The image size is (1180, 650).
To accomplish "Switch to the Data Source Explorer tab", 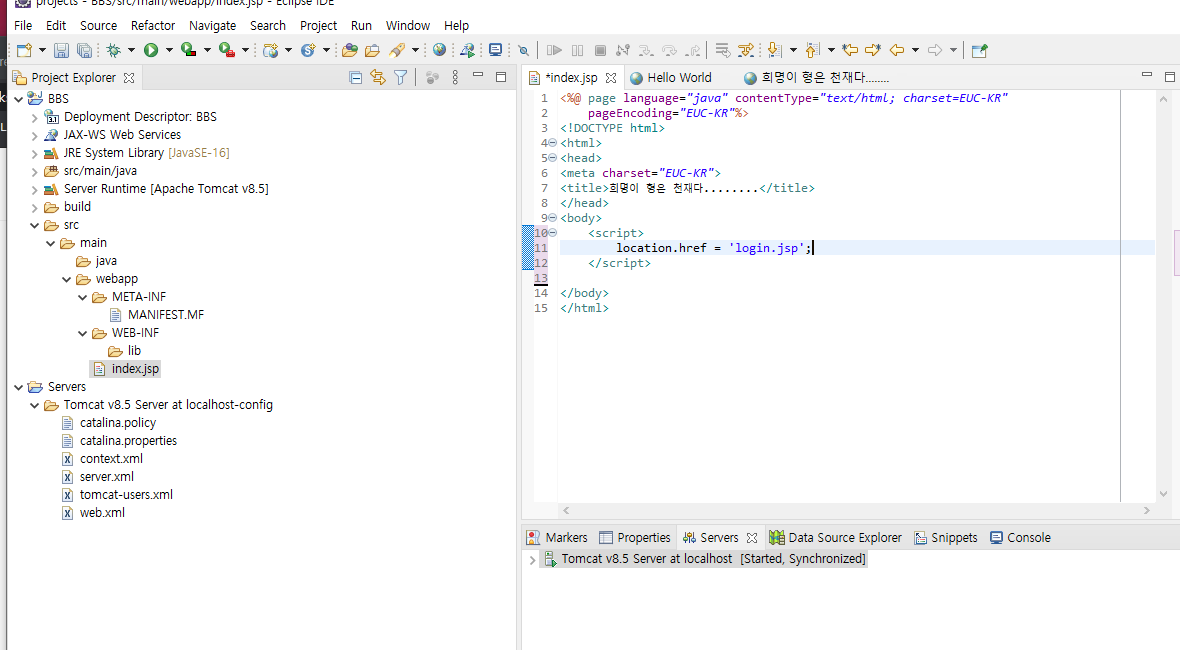I will [835, 538].
